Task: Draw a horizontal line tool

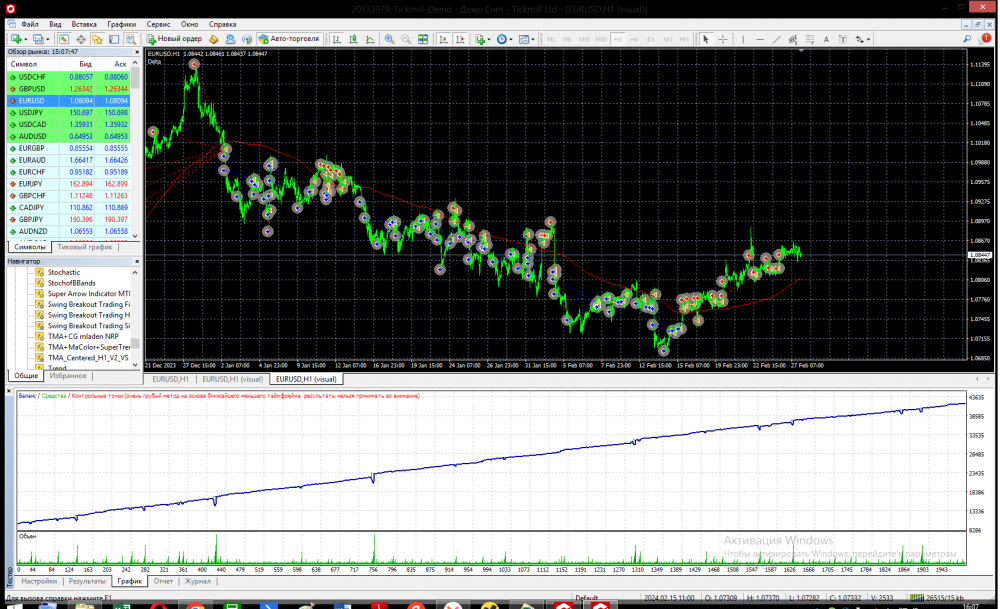Action: pos(760,39)
